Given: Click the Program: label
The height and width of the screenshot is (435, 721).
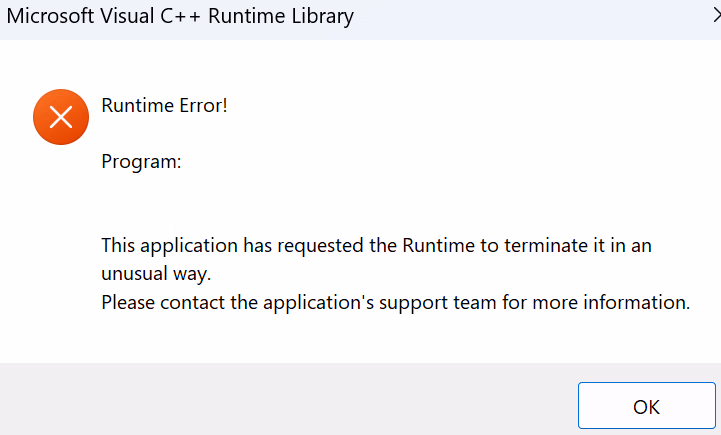Looking at the screenshot, I should [141, 162].
